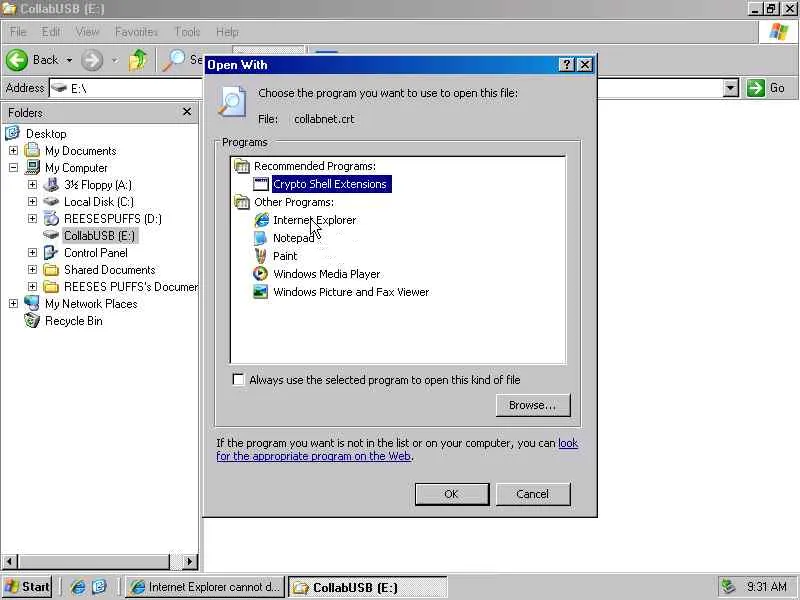800x600 pixels.
Task: Open the Help menu in Explorer
Action: (x=227, y=32)
